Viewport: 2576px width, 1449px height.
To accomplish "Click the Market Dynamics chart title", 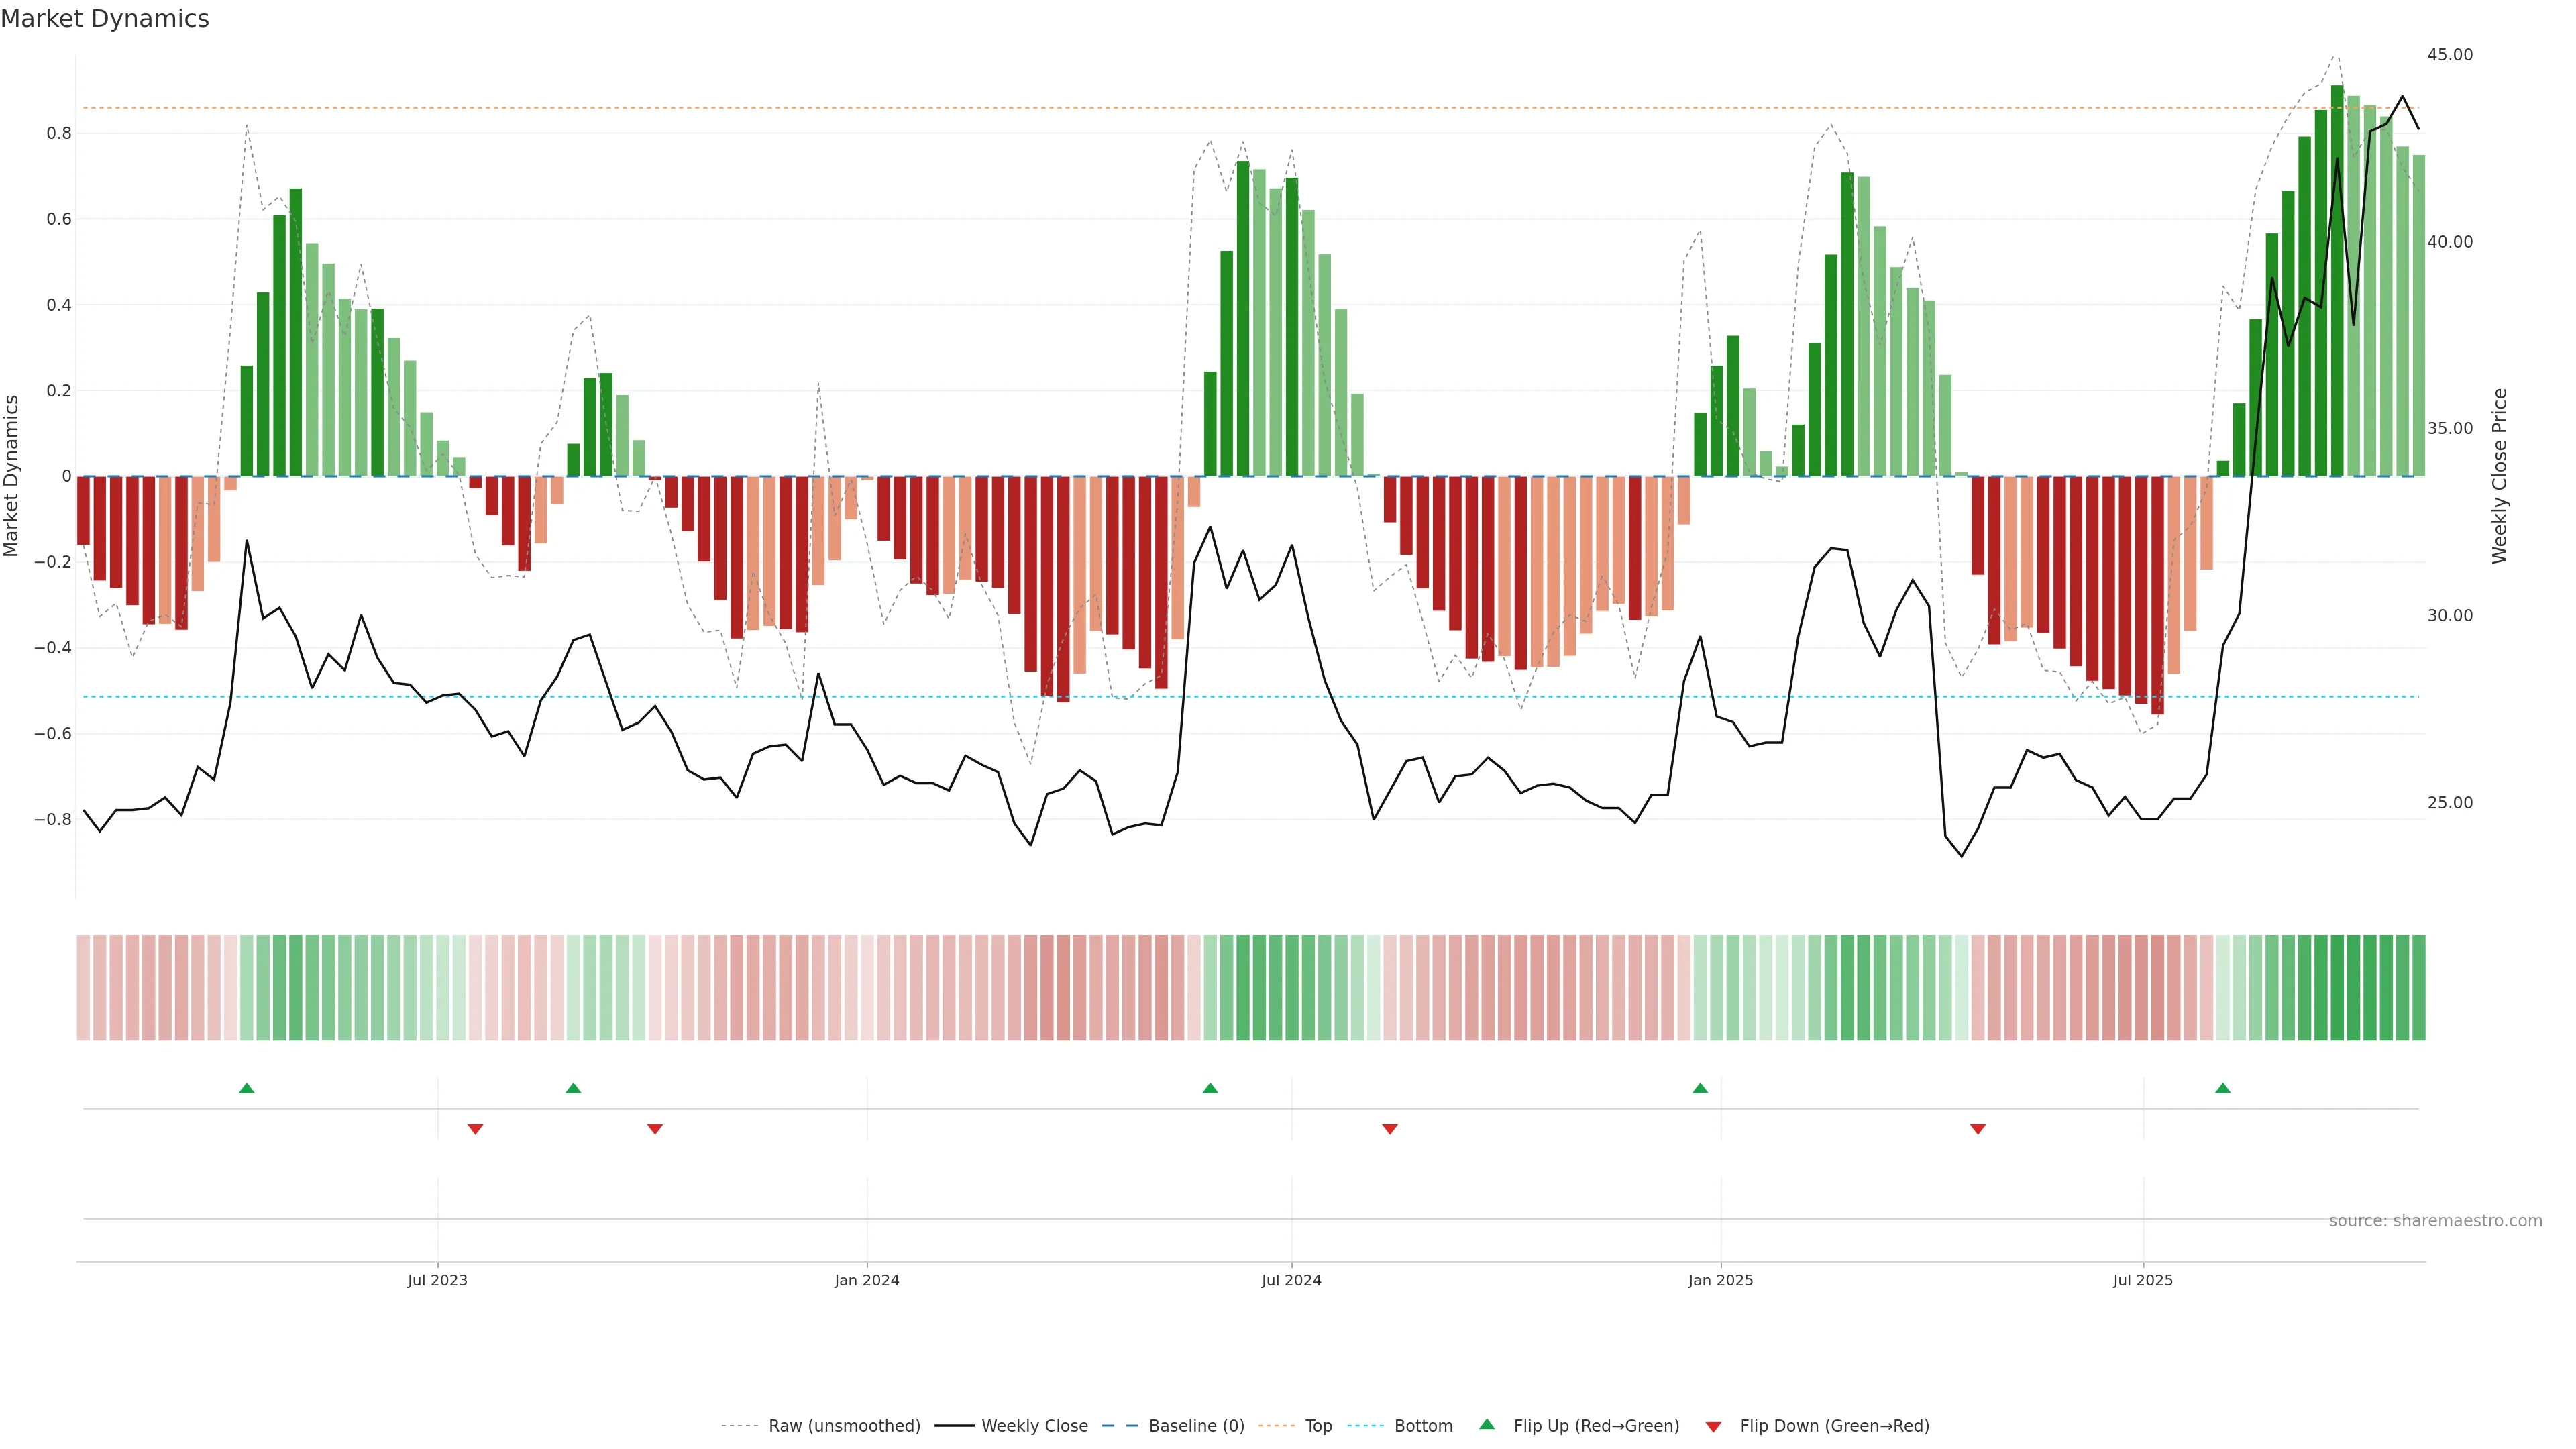I will (x=105, y=19).
